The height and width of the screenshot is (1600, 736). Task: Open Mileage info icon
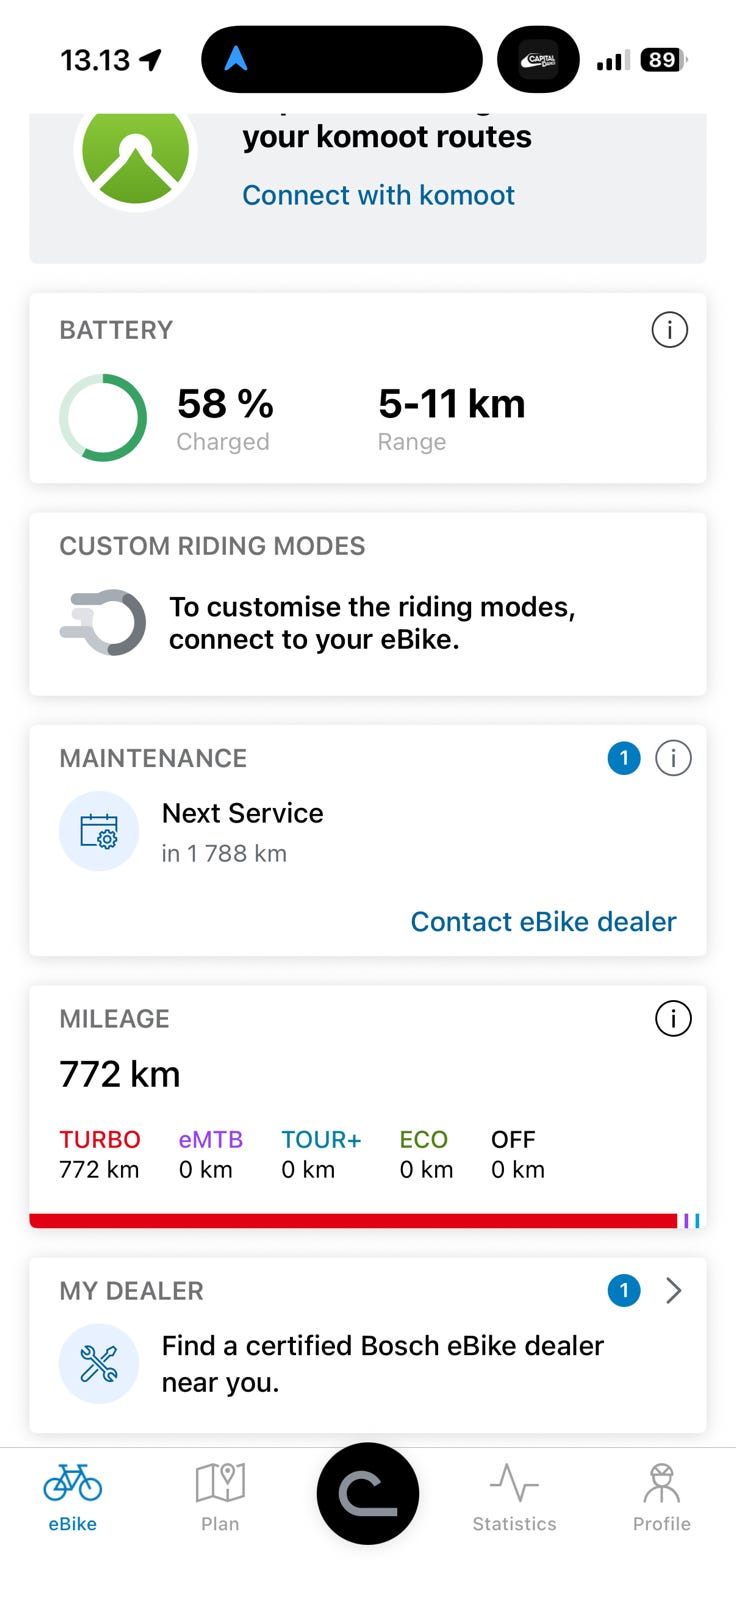click(673, 1018)
